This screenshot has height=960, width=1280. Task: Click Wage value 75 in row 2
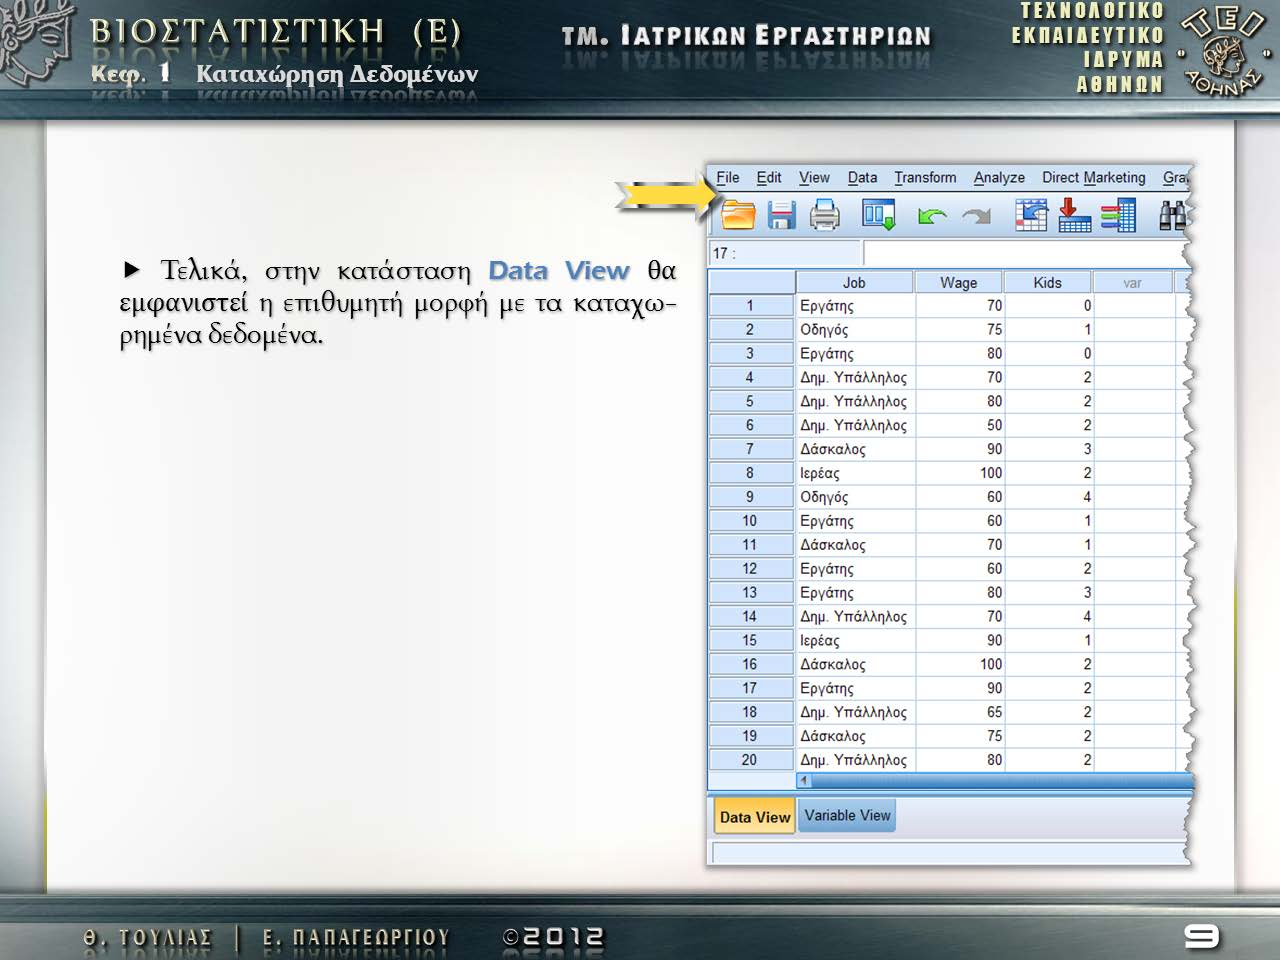960,330
